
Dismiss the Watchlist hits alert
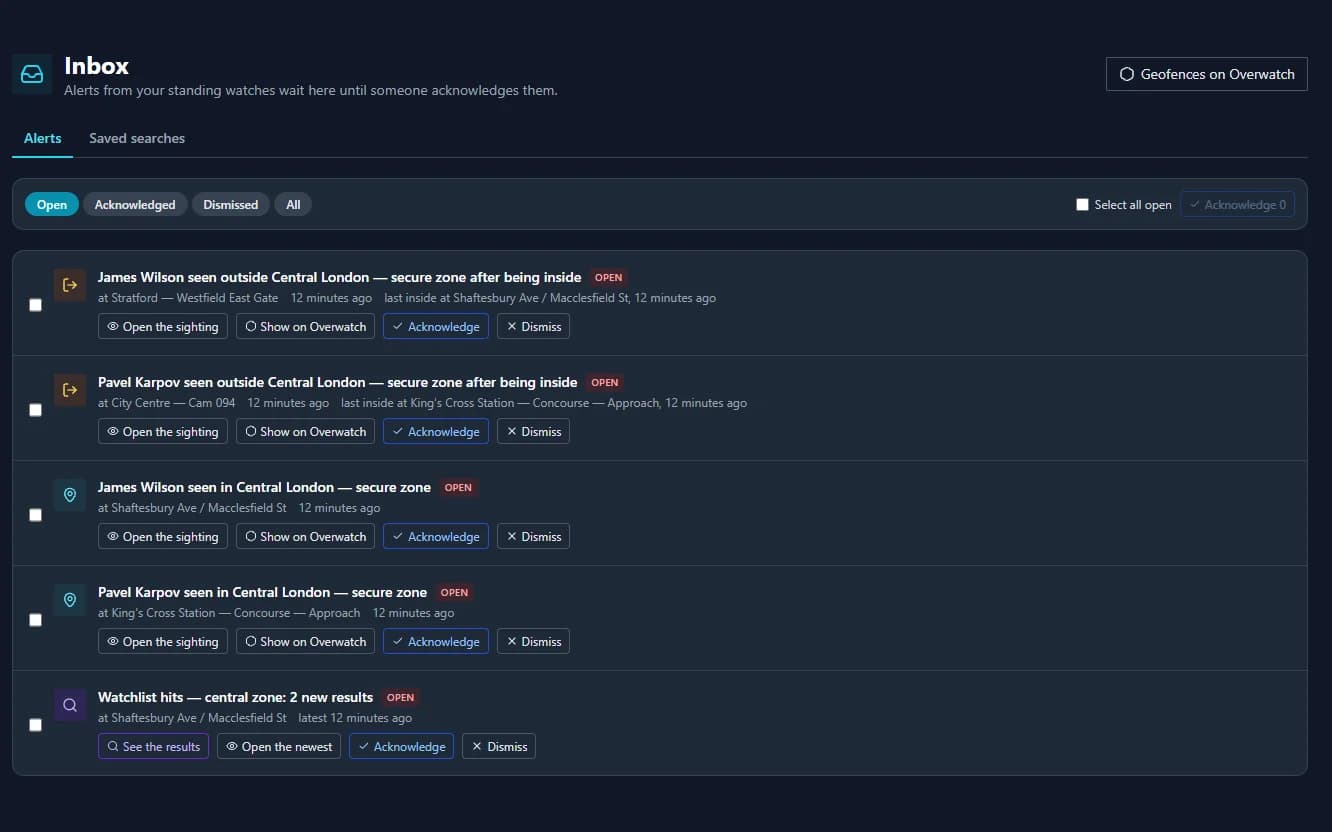(499, 746)
